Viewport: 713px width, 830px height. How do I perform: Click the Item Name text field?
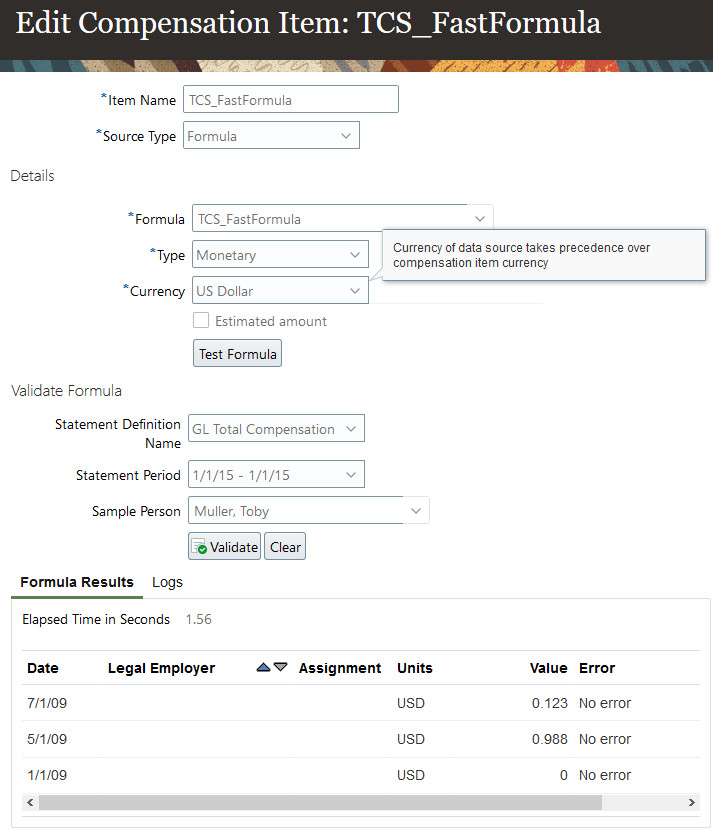pos(290,100)
